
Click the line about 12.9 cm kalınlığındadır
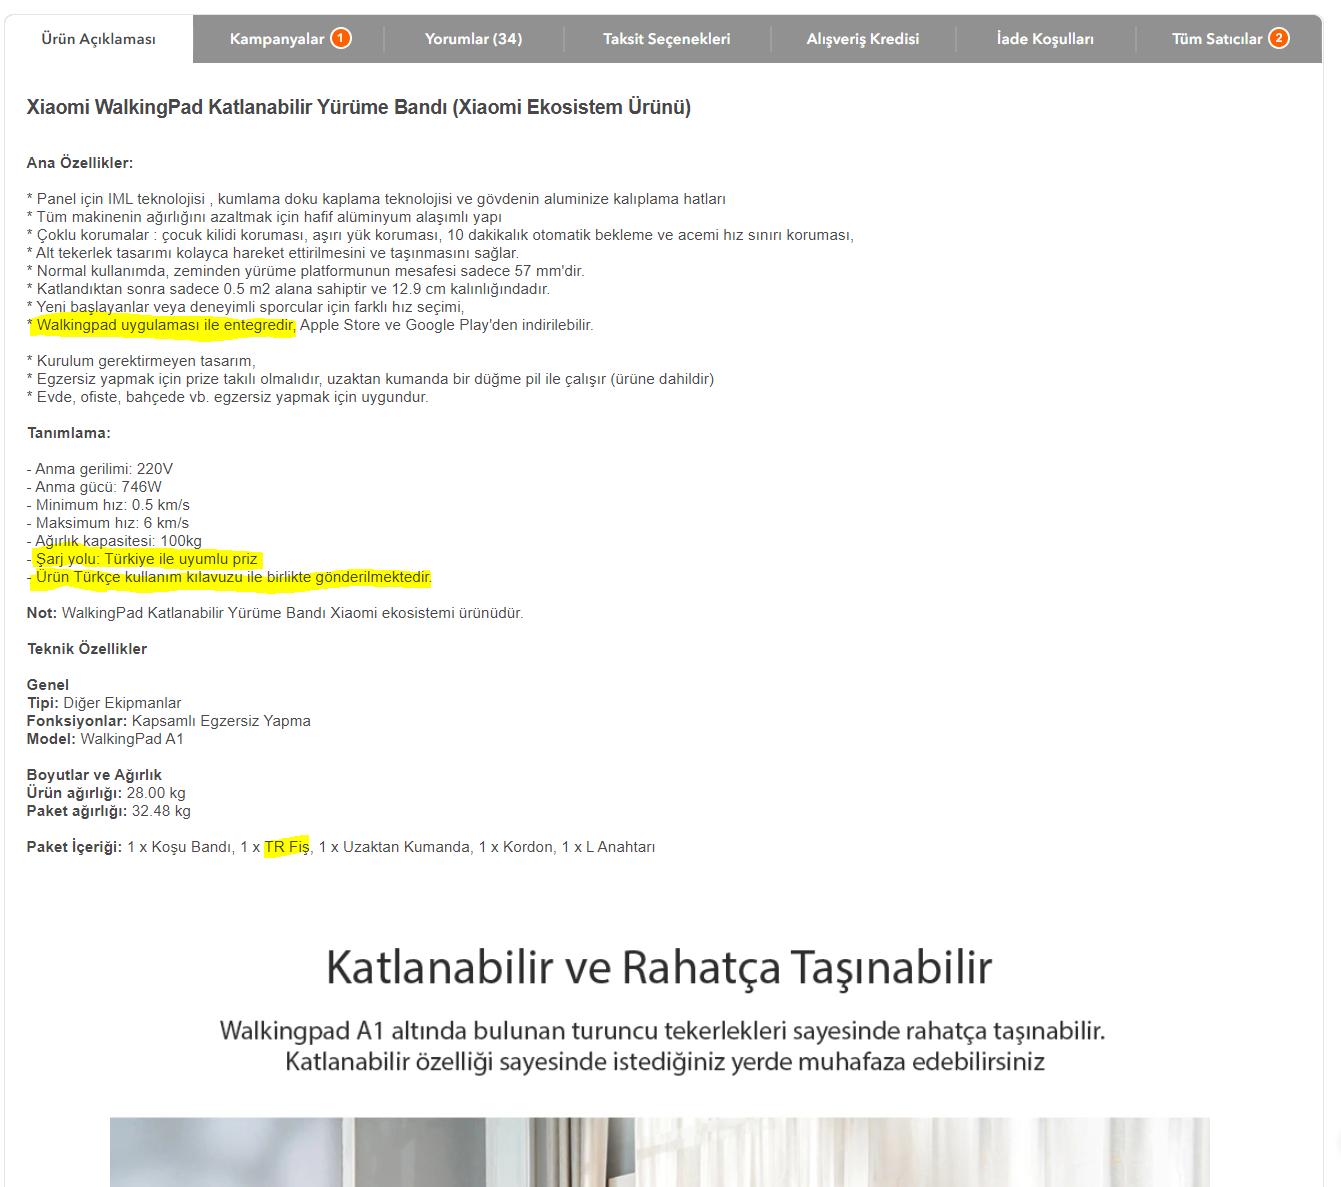click(288, 289)
